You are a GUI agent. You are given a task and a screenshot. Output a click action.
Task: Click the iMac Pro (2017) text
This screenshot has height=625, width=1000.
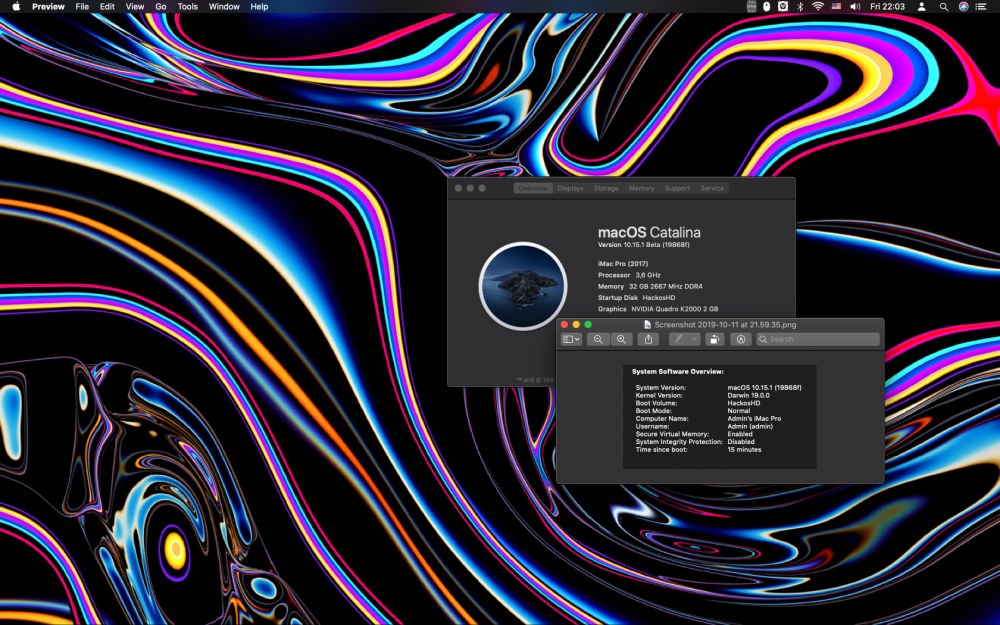pyautogui.click(x=623, y=263)
